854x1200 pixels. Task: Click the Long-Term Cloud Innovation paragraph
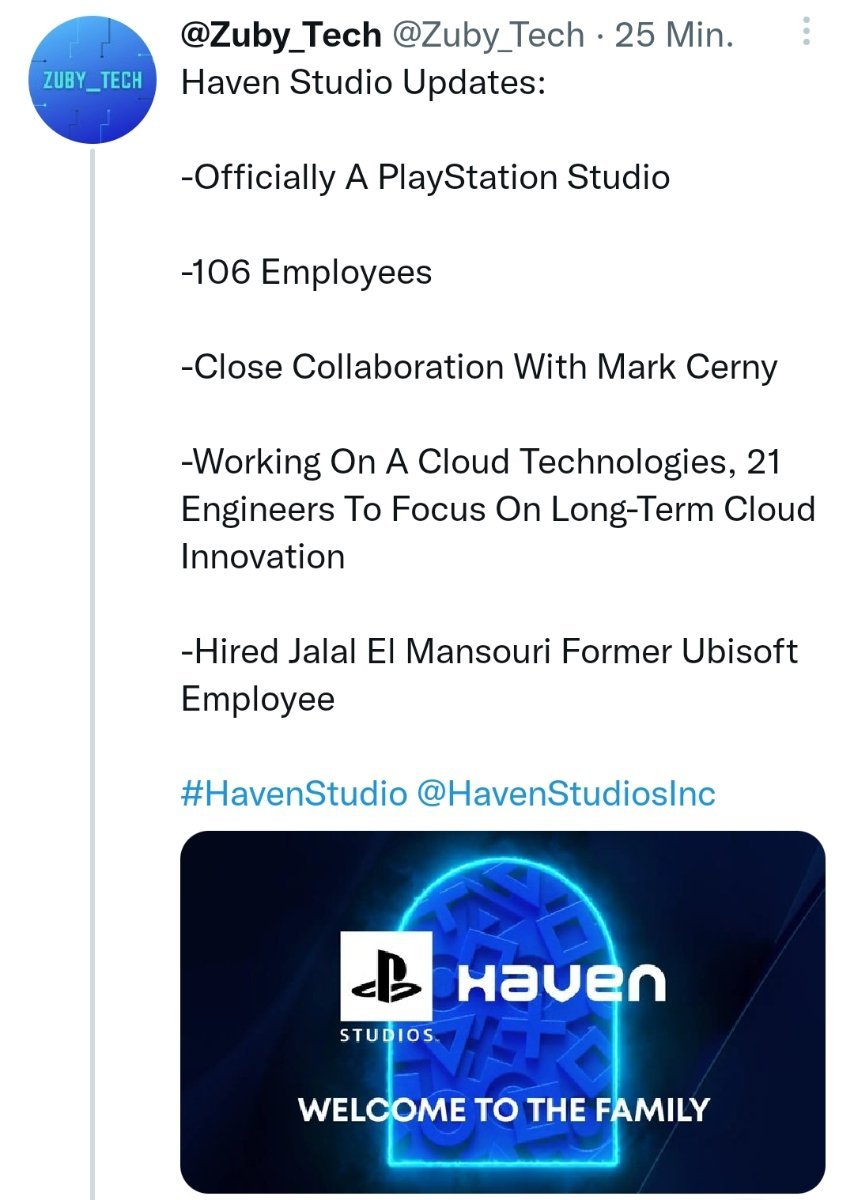498,509
